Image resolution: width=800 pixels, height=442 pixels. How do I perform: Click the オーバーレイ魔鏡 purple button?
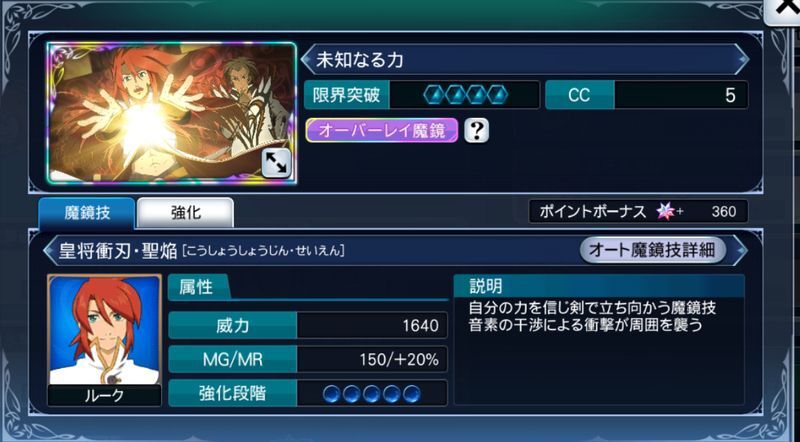[382, 131]
